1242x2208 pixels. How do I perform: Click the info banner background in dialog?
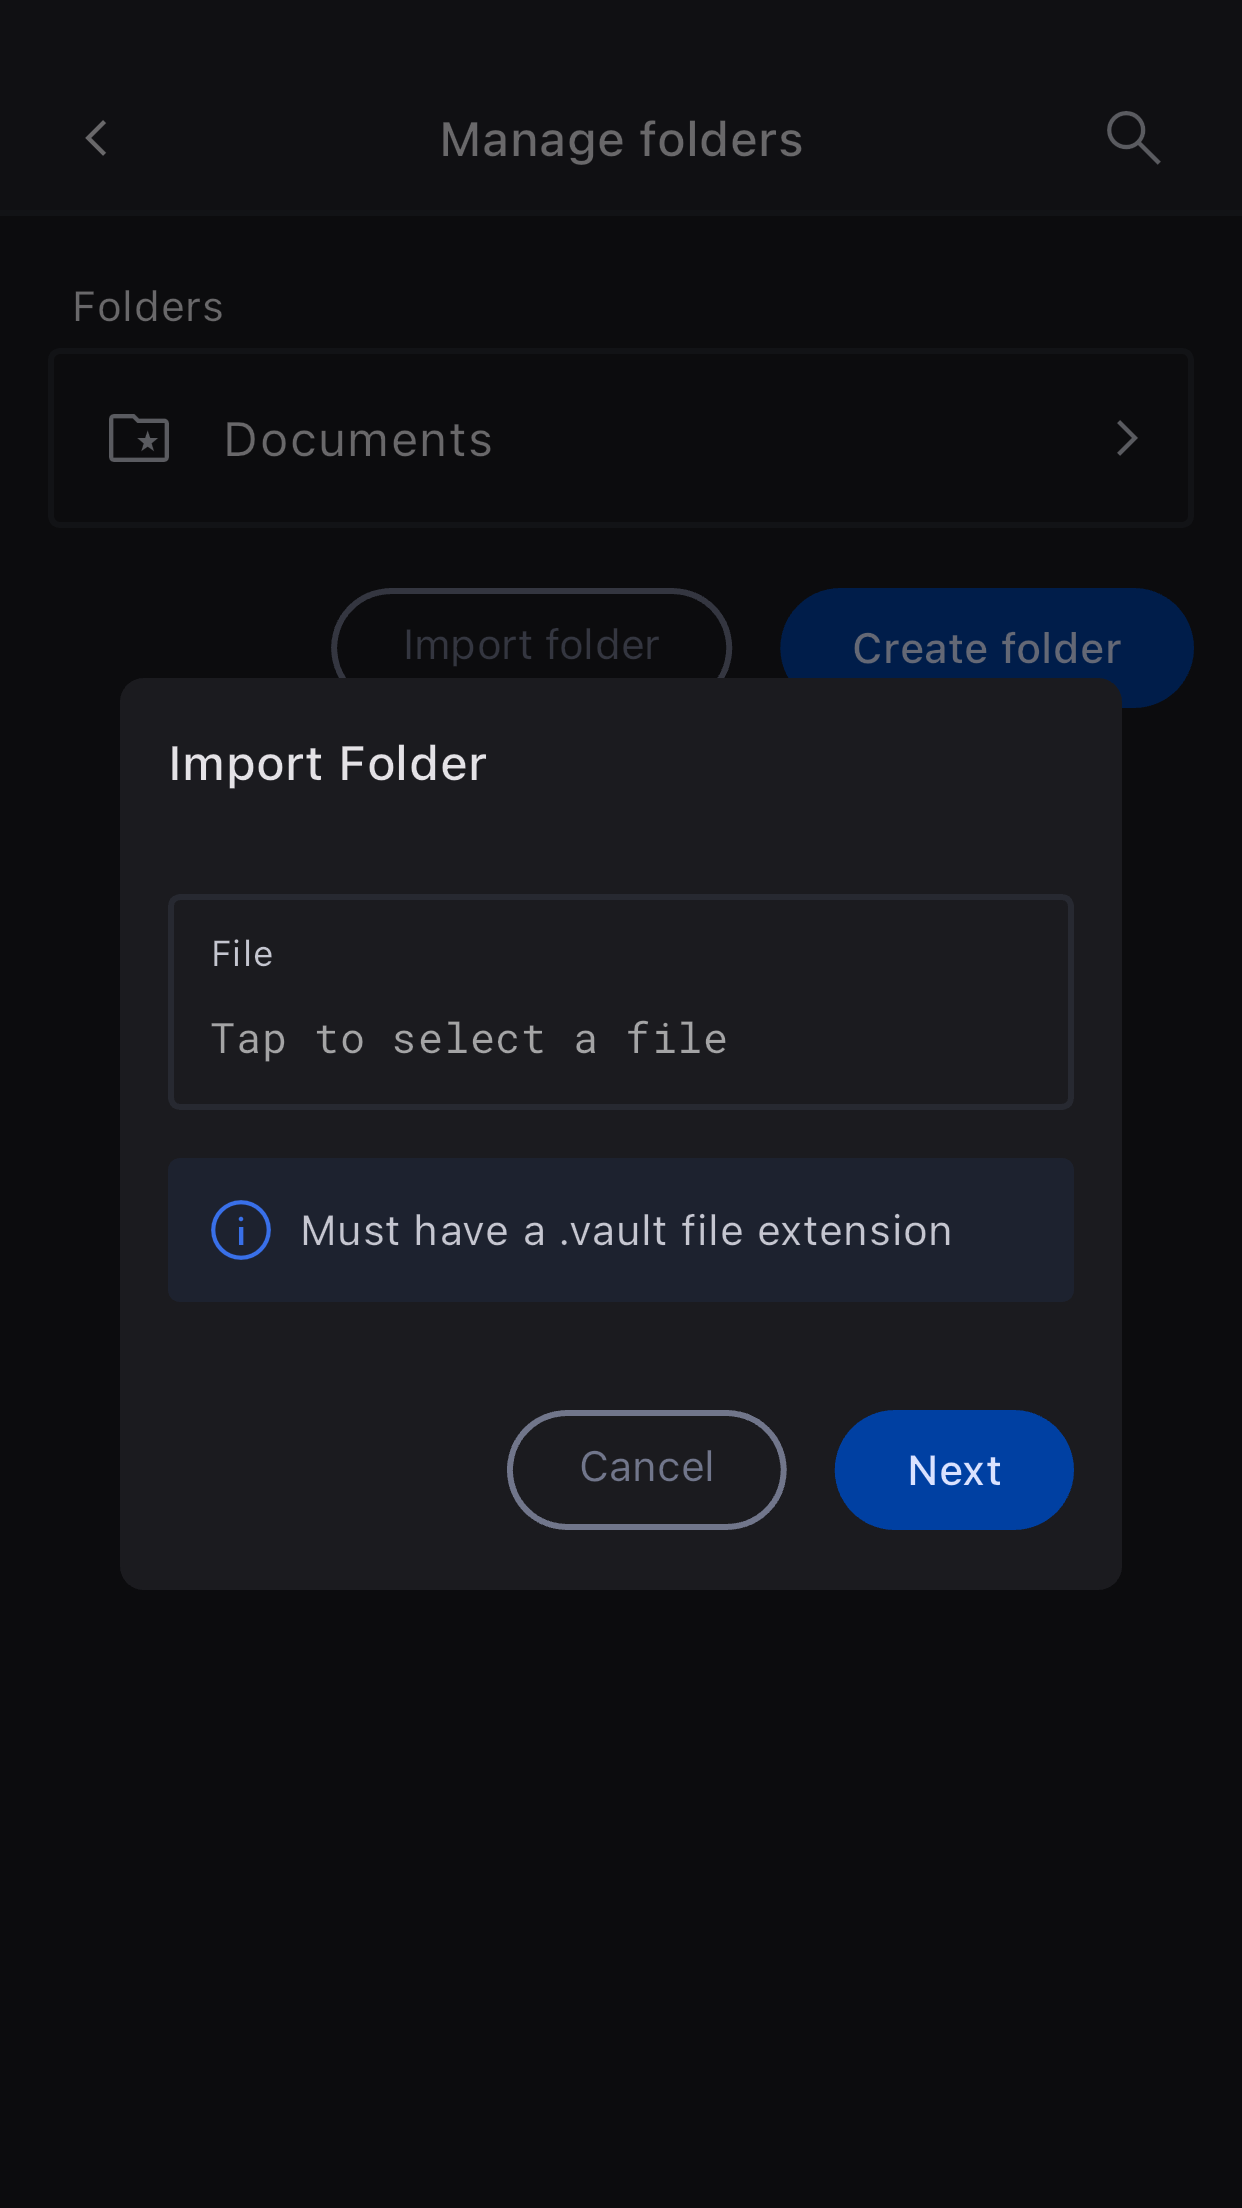pyautogui.click(x=621, y=1230)
